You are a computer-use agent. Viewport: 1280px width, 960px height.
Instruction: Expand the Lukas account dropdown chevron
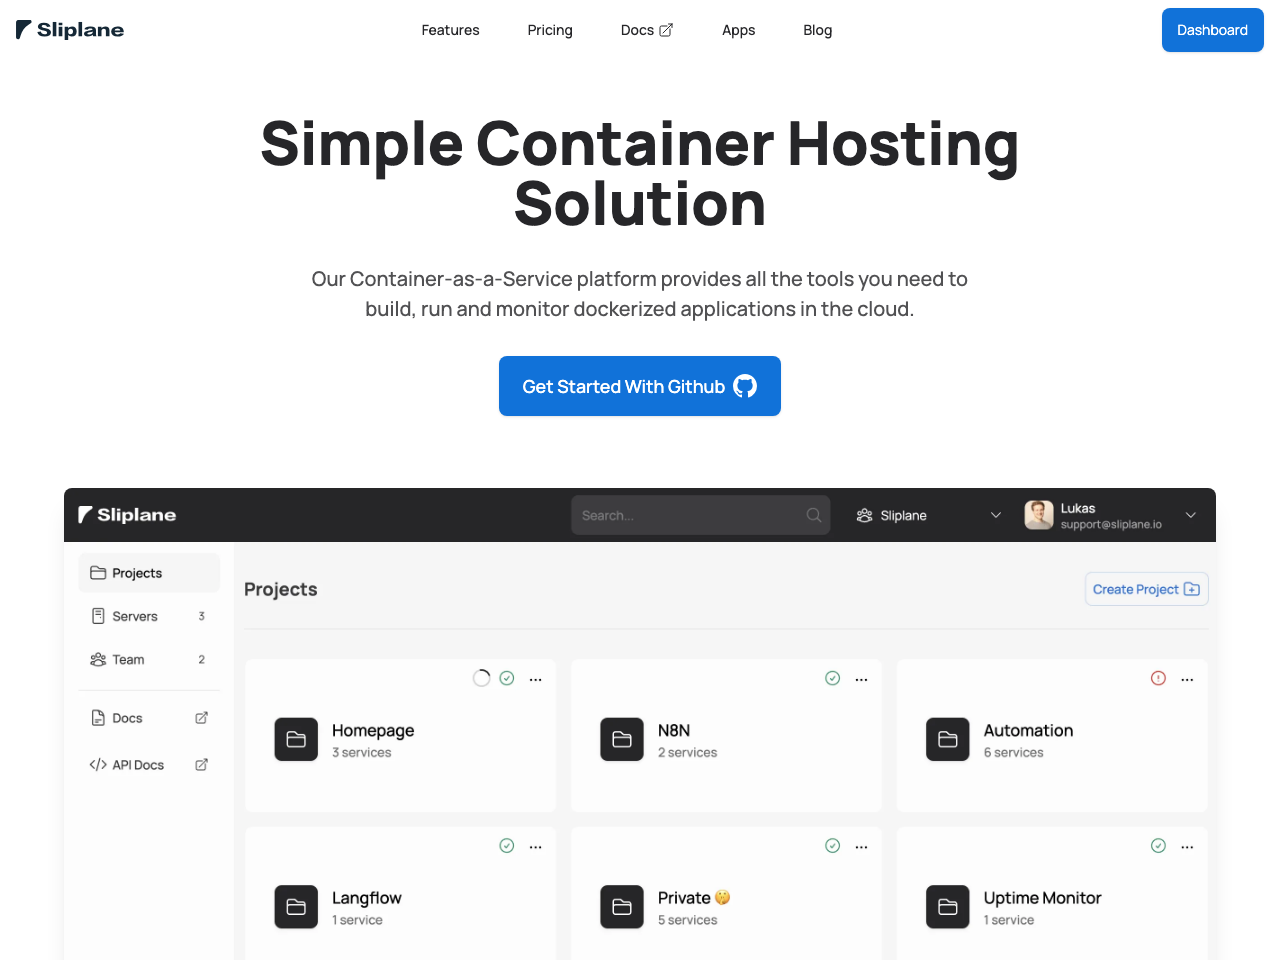coord(1190,515)
